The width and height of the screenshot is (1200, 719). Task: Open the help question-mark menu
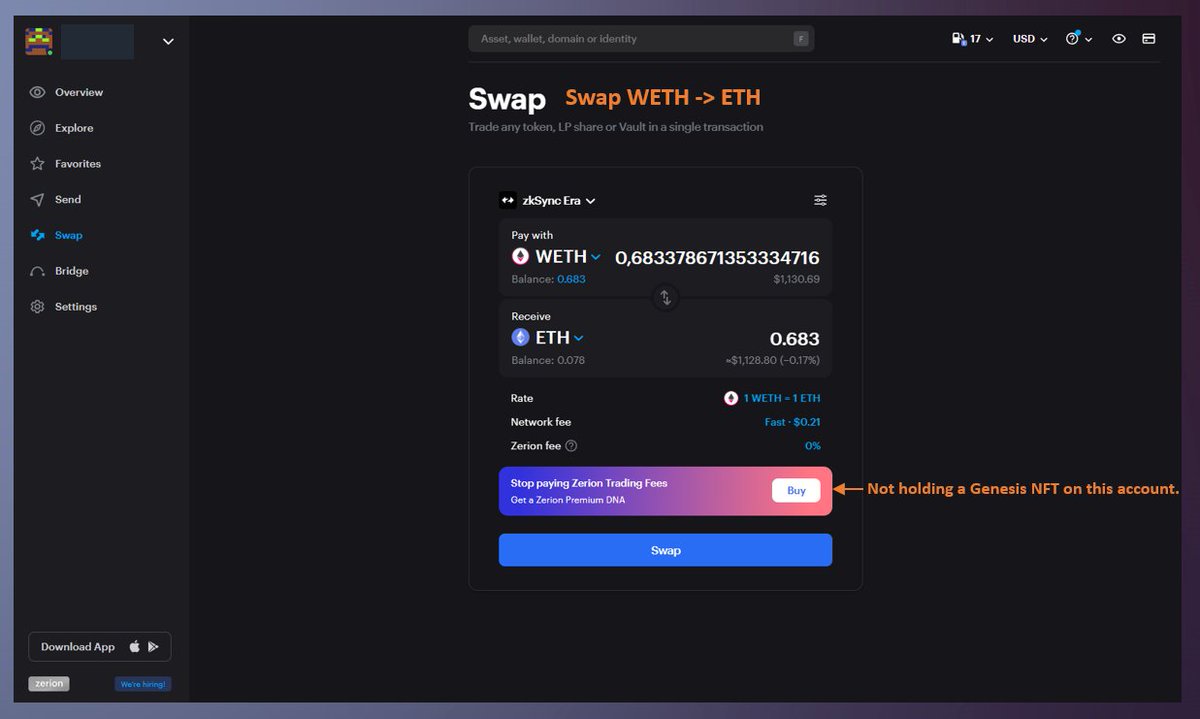tap(1079, 39)
